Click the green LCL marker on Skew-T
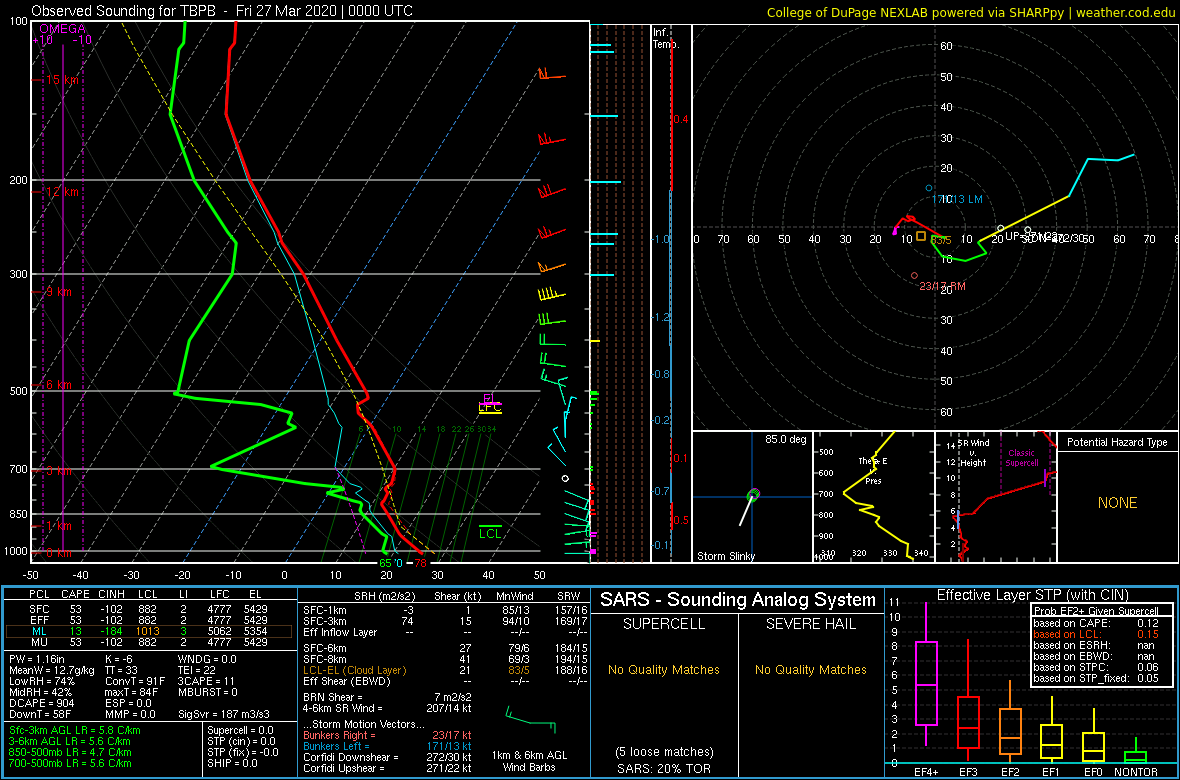This screenshot has height=780, width=1180. pyautogui.click(x=490, y=533)
